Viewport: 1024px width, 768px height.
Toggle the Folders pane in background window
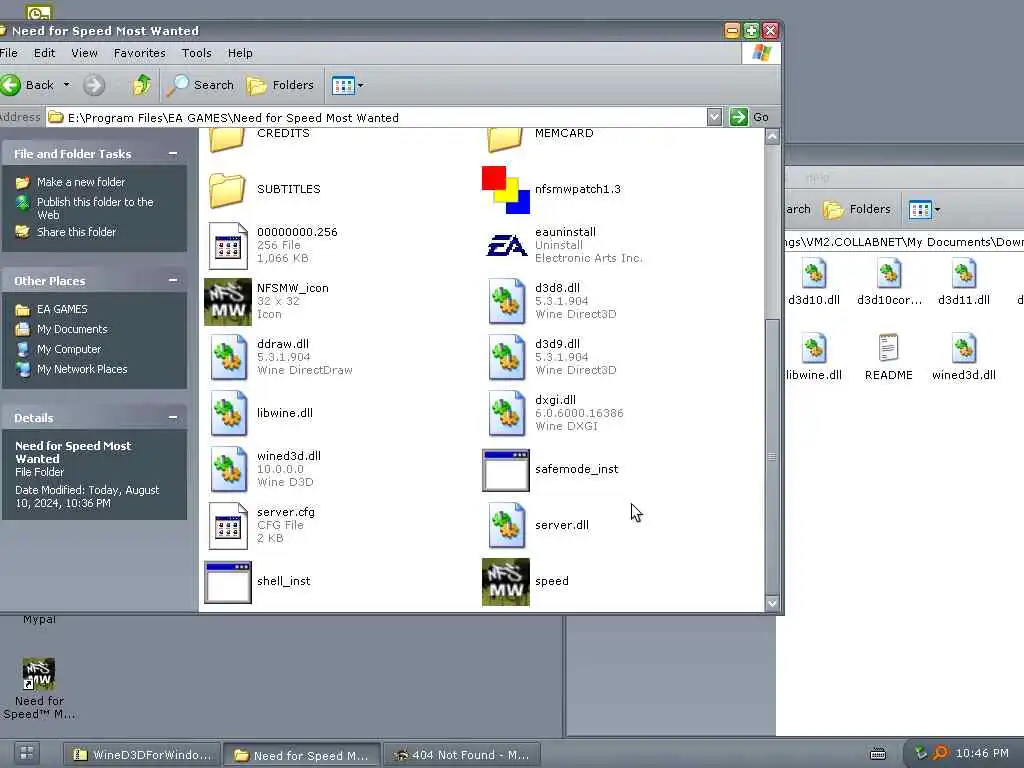tap(857, 210)
